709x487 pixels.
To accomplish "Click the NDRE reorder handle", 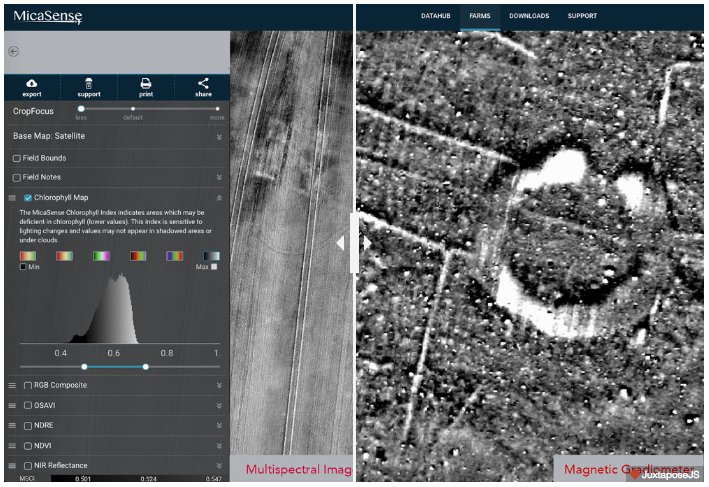I will 12,426.
